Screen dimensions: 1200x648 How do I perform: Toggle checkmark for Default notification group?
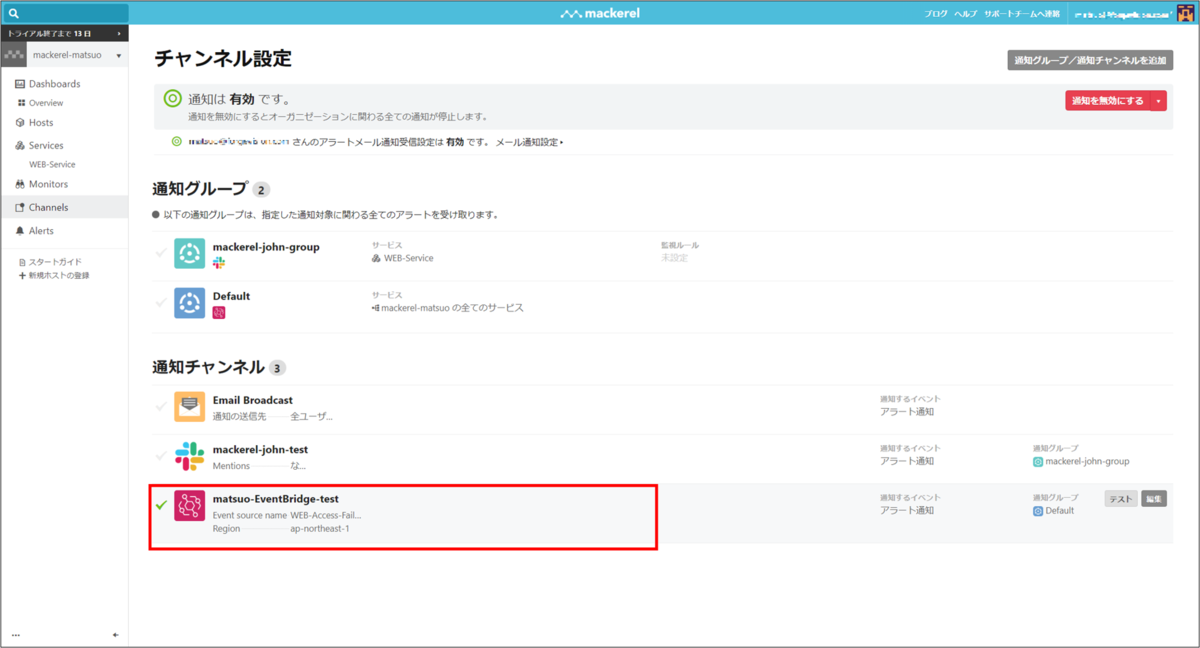tap(161, 302)
